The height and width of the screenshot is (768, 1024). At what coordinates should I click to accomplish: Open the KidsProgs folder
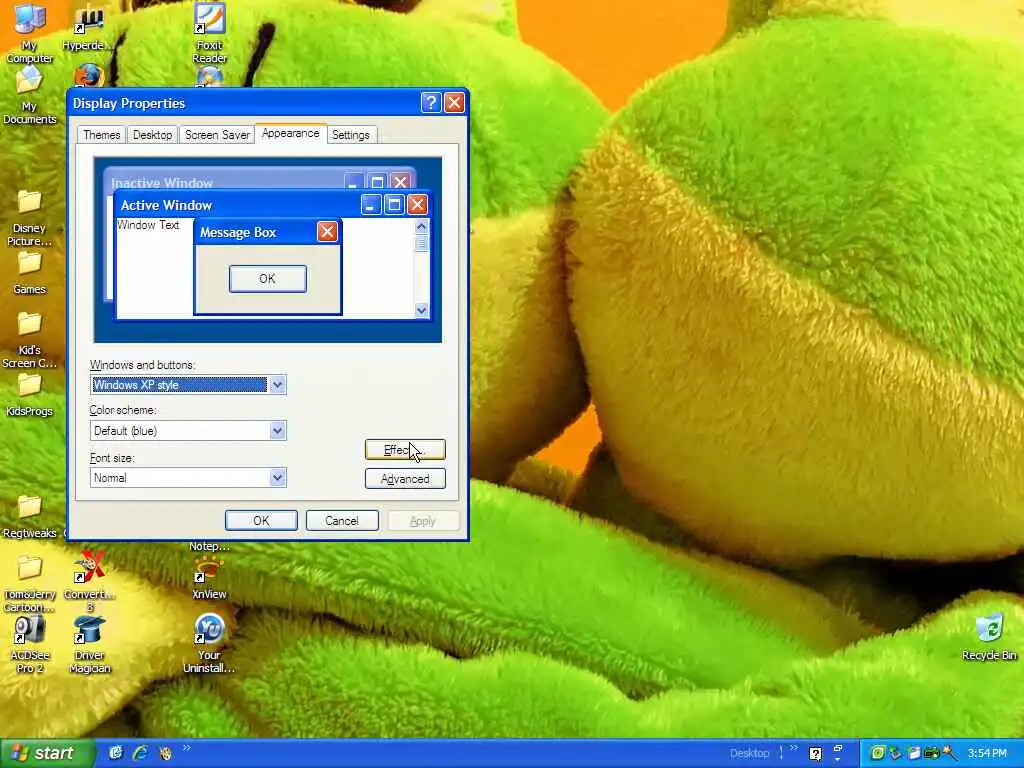click(x=29, y=395)
